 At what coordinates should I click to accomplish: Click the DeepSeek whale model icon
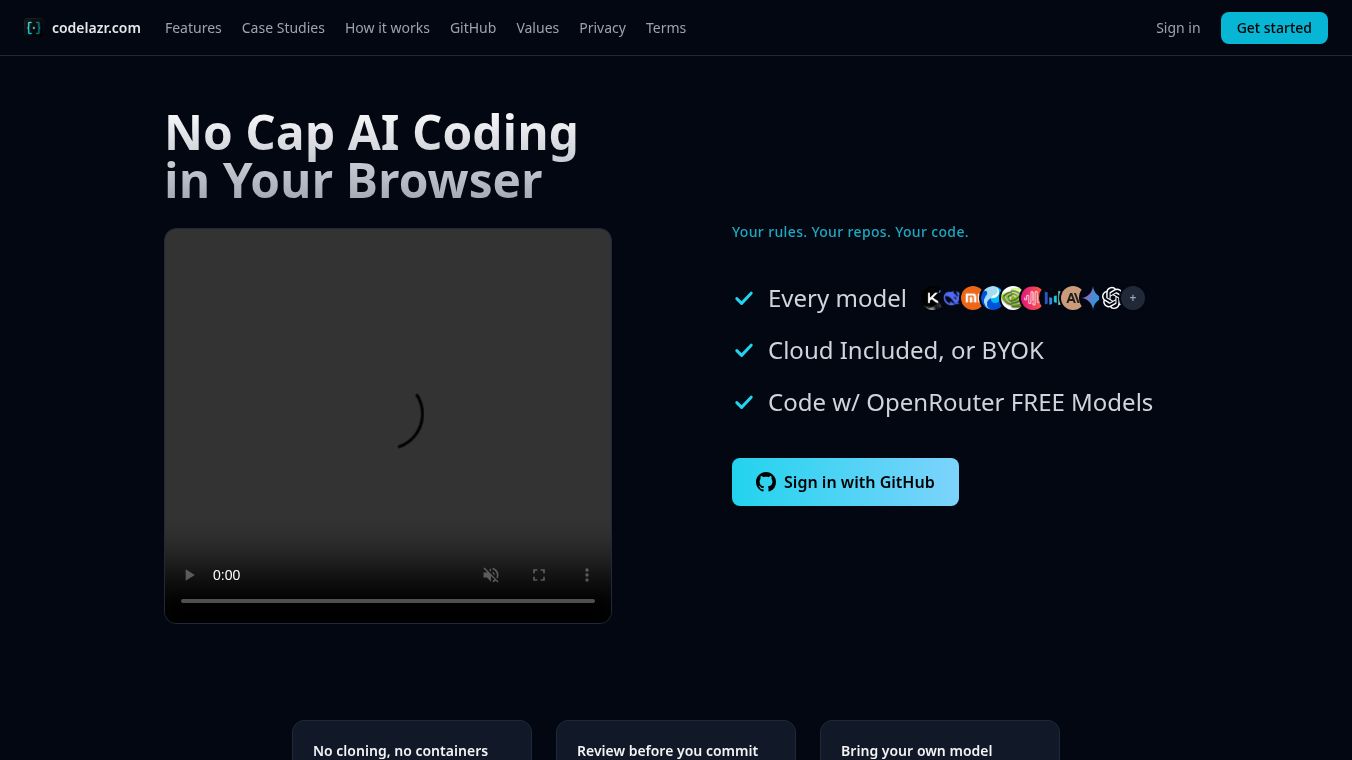click(952, 298)
